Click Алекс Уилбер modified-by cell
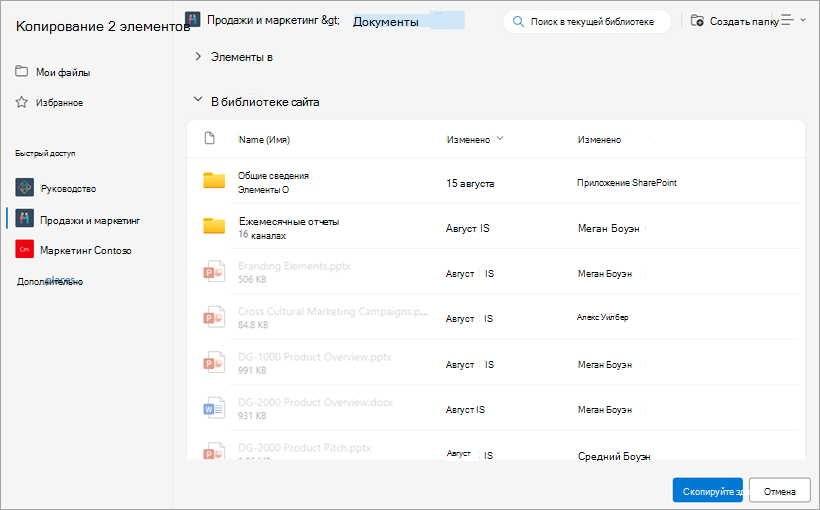820x510 pixels. [602, 317]
